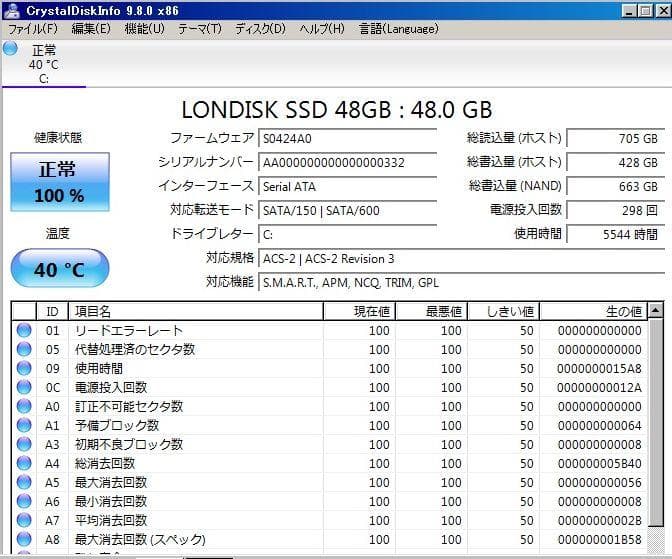This screenshot has width=672, height=559.
Task: Click the disk title LONDISK SSD 48GB : 48.0 GB
Action: tap(337, 110)
